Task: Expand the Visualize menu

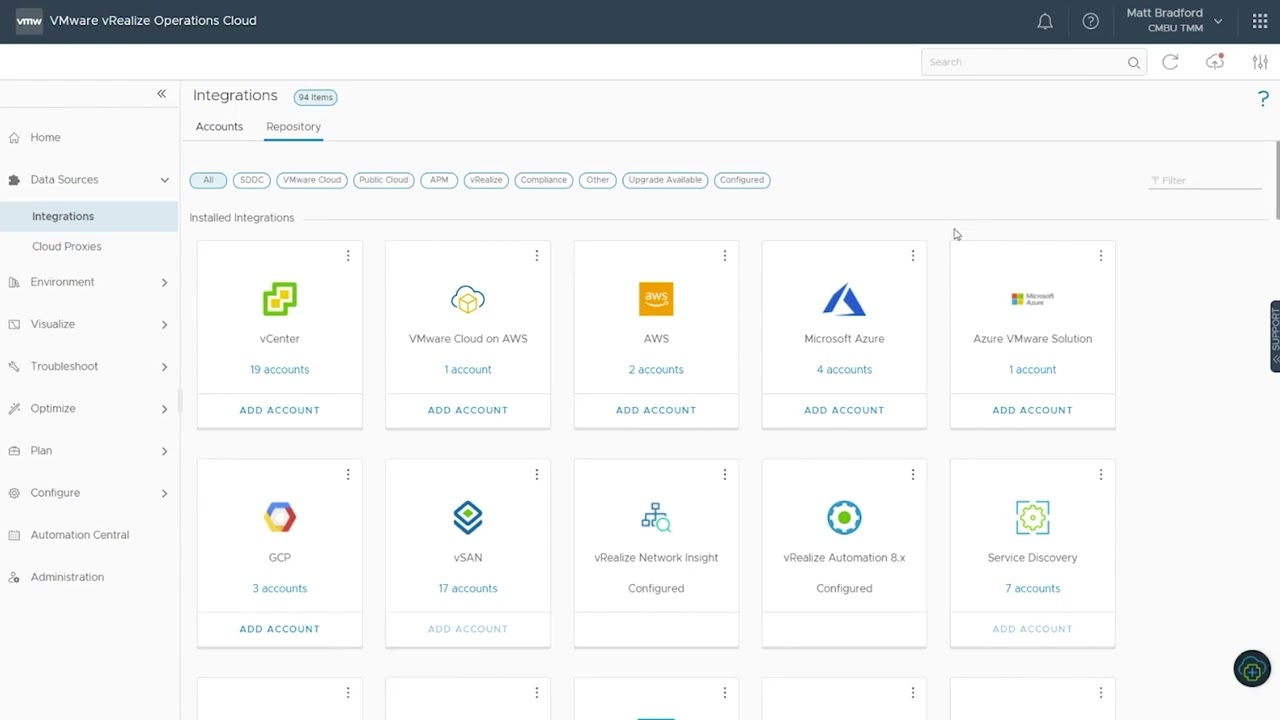Action: pyautogui.click(x=165, y=325)
